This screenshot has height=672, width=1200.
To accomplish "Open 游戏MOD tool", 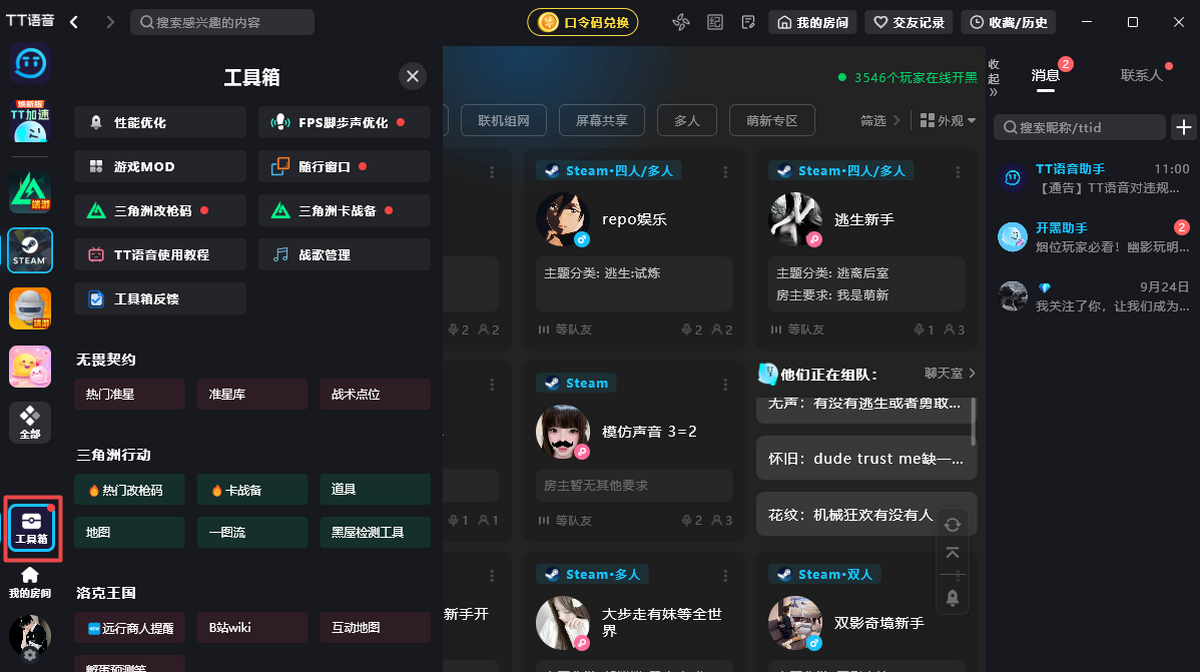I will point(160,166).
